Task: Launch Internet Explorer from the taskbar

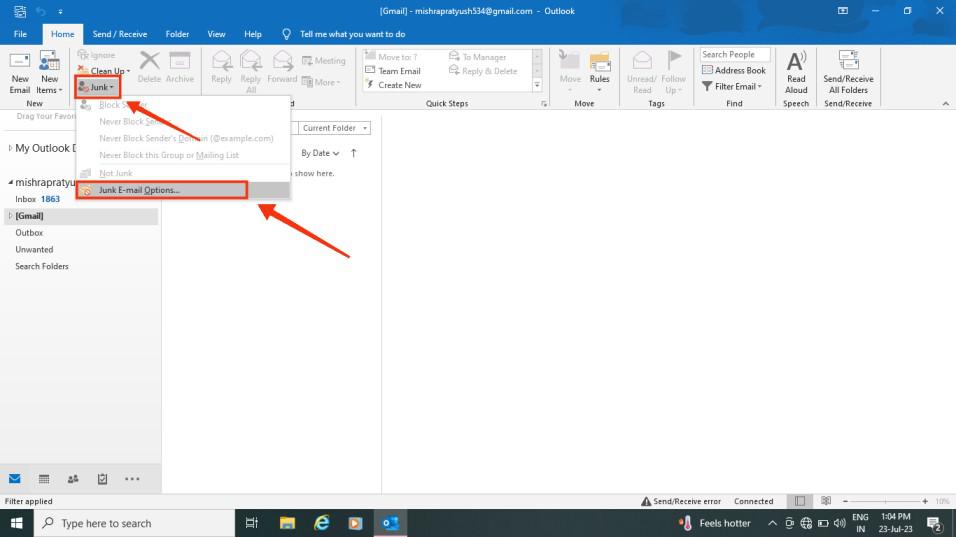Action: [x=321, y=523]
